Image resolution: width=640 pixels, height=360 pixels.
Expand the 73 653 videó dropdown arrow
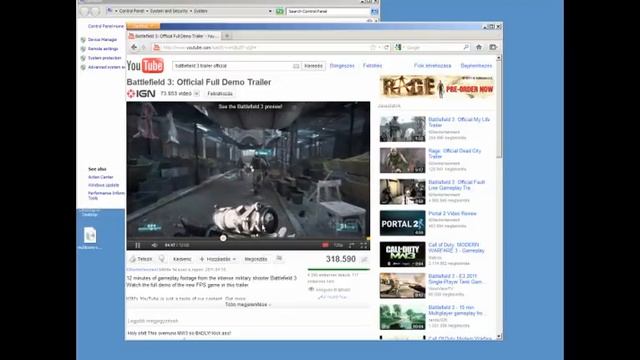click(196, 93)
